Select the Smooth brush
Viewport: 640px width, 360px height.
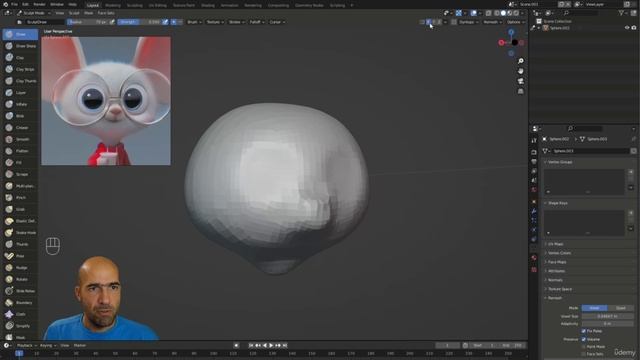tap(20, 139)
